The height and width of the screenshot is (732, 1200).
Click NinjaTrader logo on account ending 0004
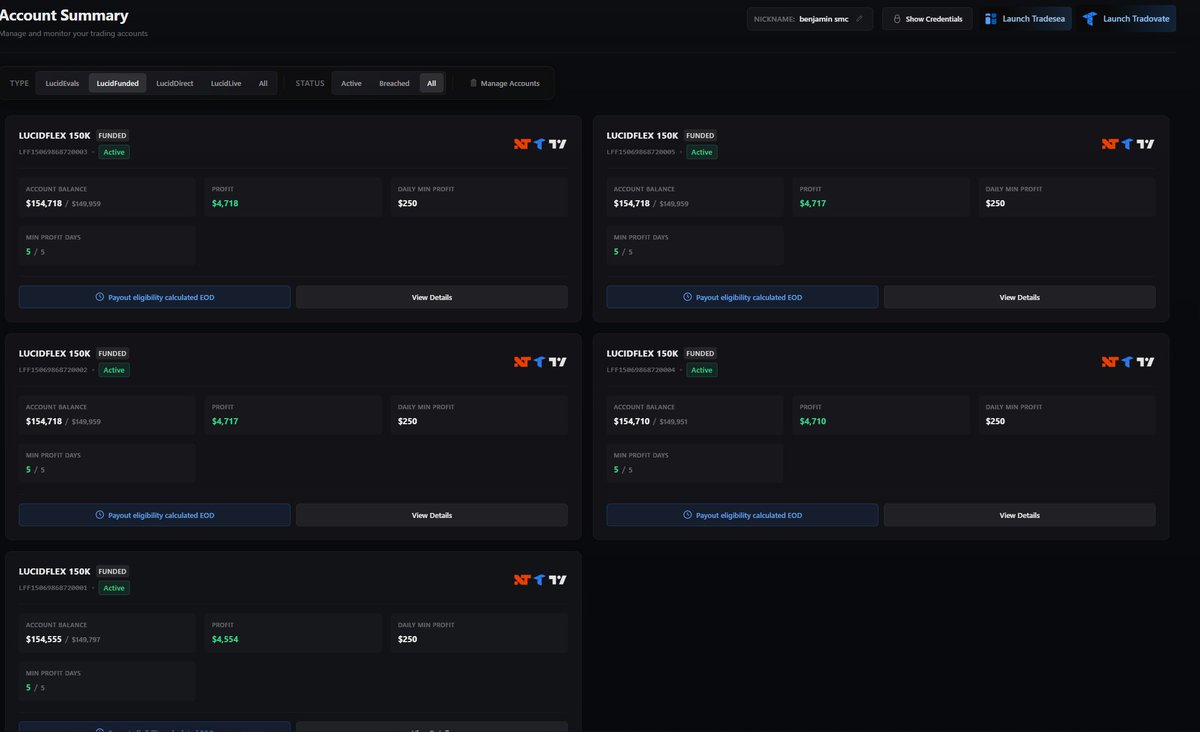point(1109,362)
